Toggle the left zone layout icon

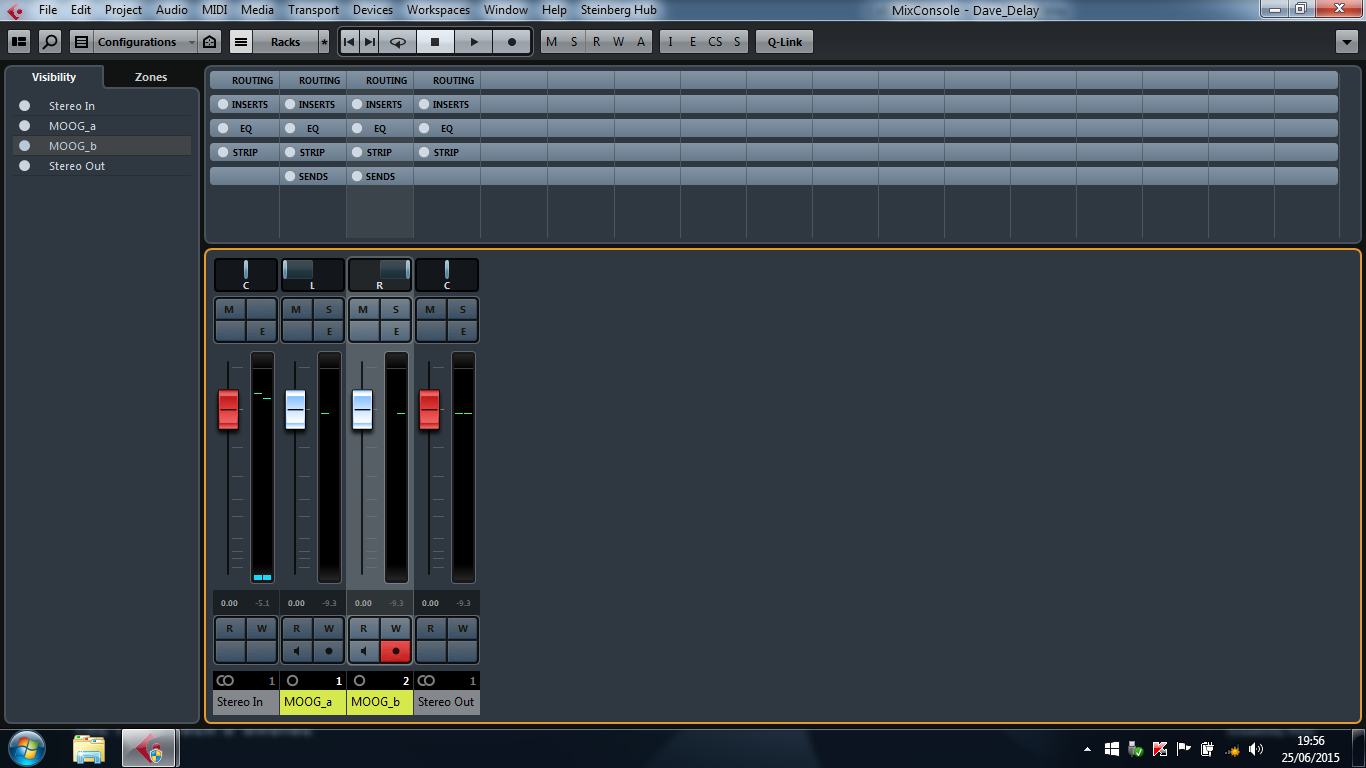click(19, 42)
